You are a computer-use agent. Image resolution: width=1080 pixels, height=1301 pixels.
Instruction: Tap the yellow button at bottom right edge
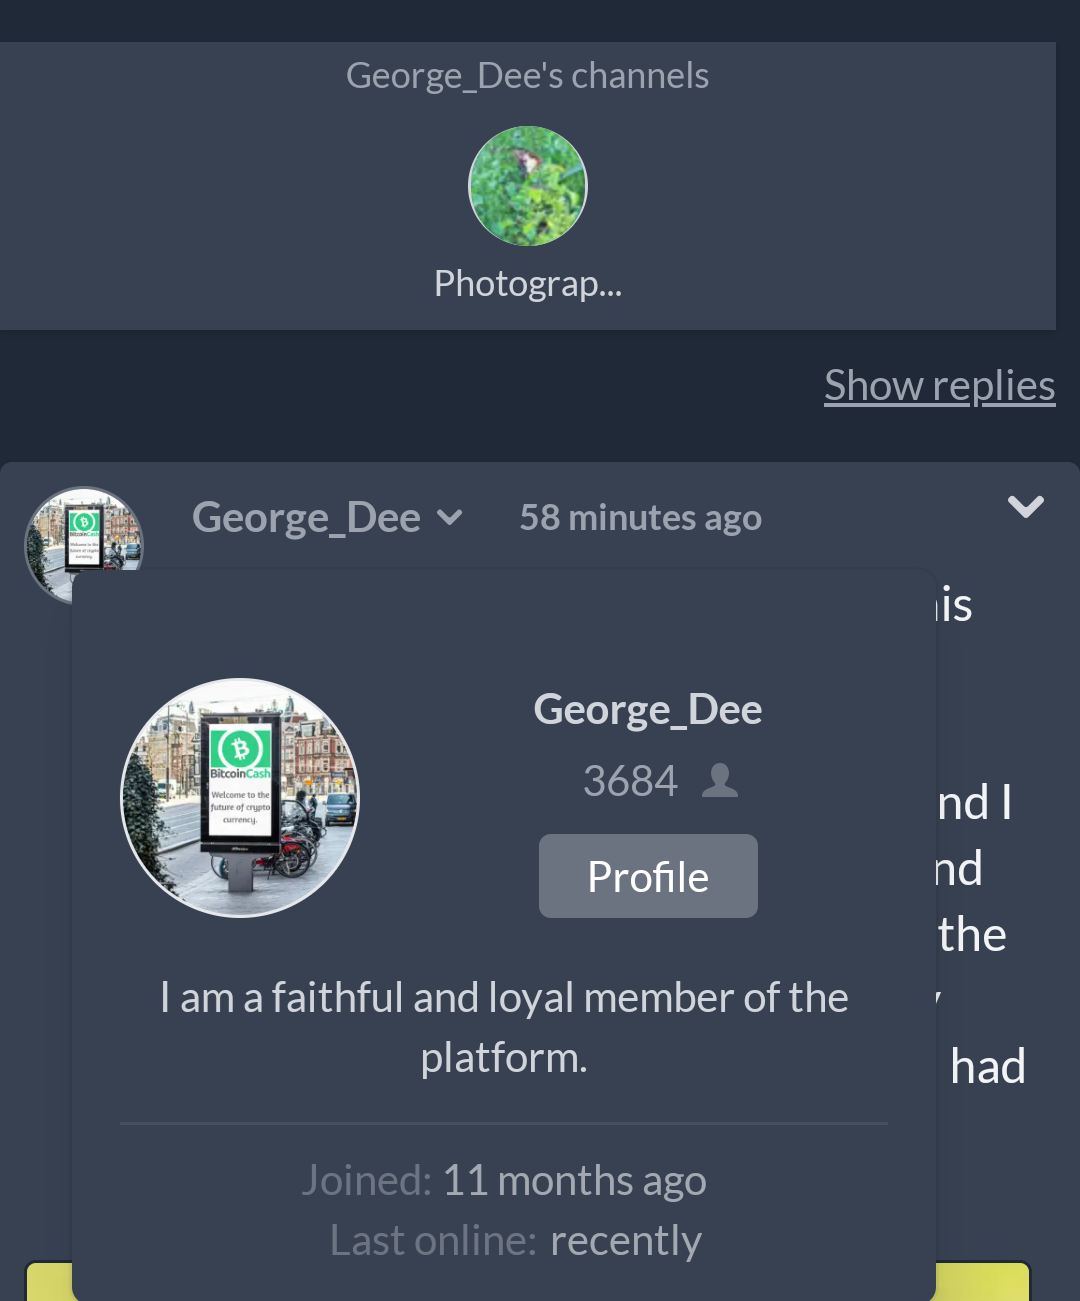pos(983,1282)
